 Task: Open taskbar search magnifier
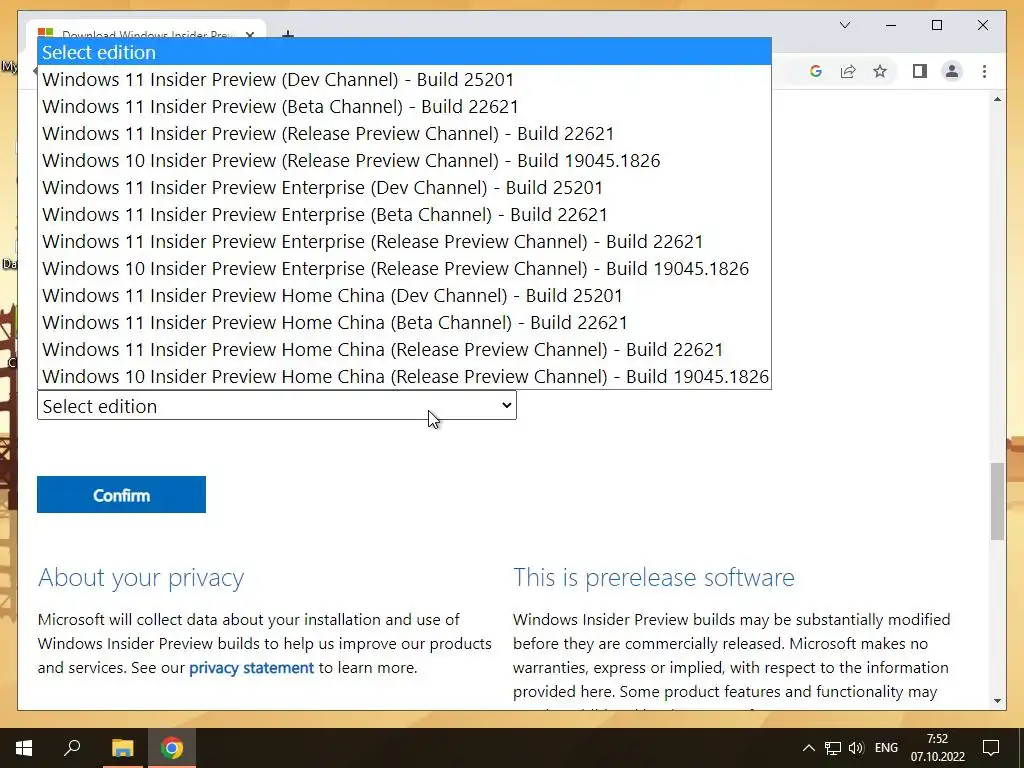click(72, 747)
